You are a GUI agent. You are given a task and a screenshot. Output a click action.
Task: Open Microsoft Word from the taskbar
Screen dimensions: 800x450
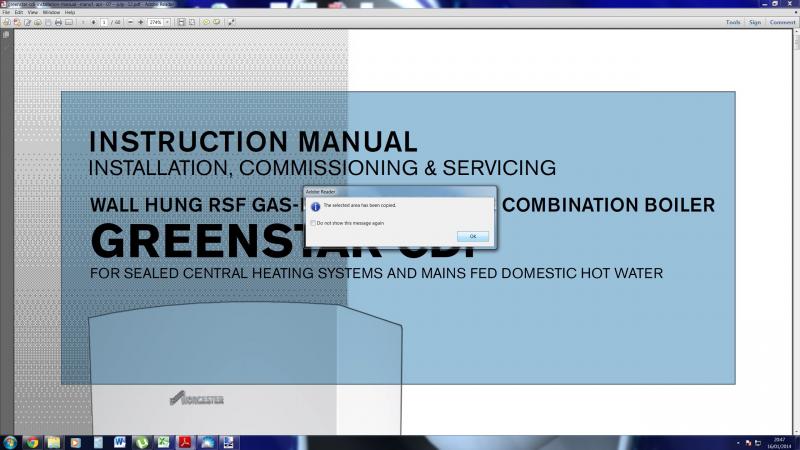point(120,441)
